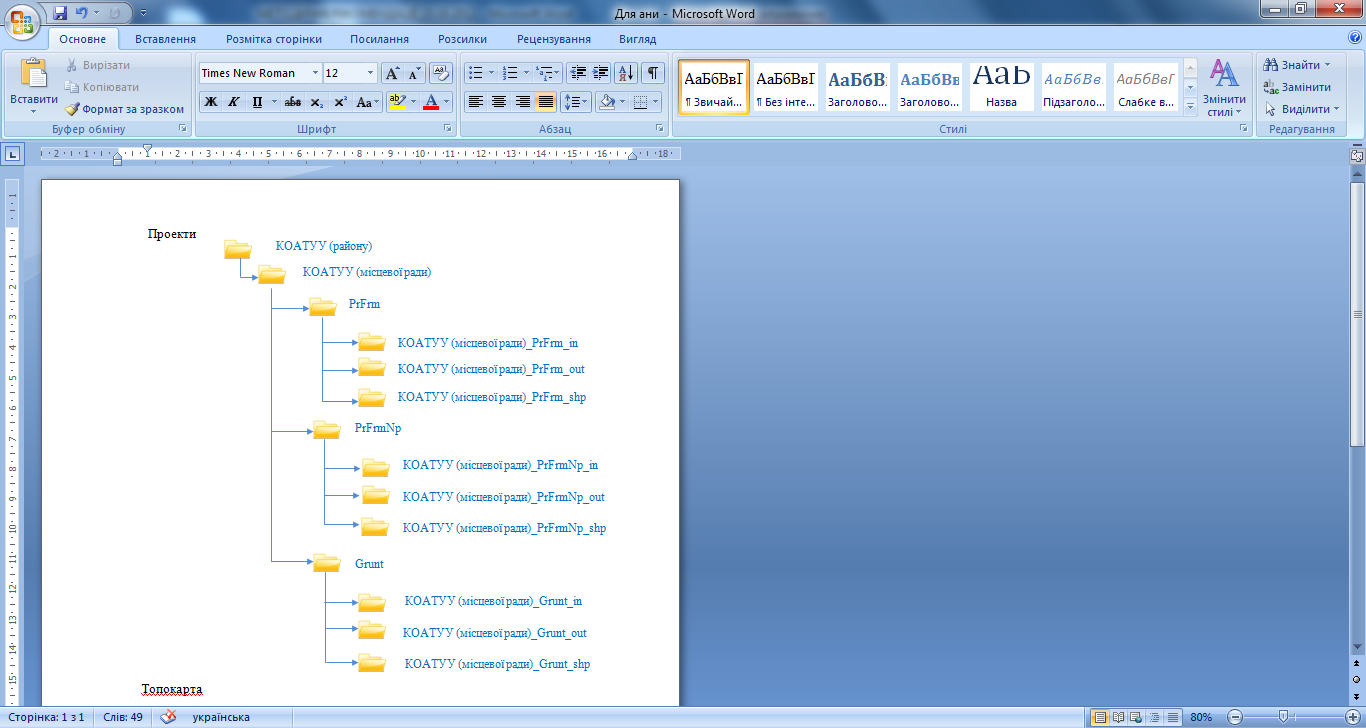The image size is (1366, 728).
Task: Open numbering list dropdown arrow
Action: pyautogui.click(x=525, y=73)
